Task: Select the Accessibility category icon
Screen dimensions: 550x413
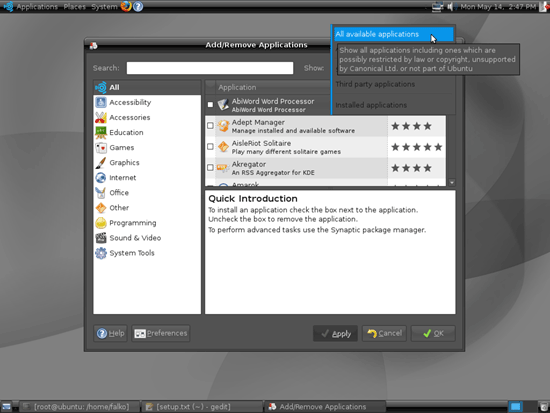Action: click(x=101, y=102)
